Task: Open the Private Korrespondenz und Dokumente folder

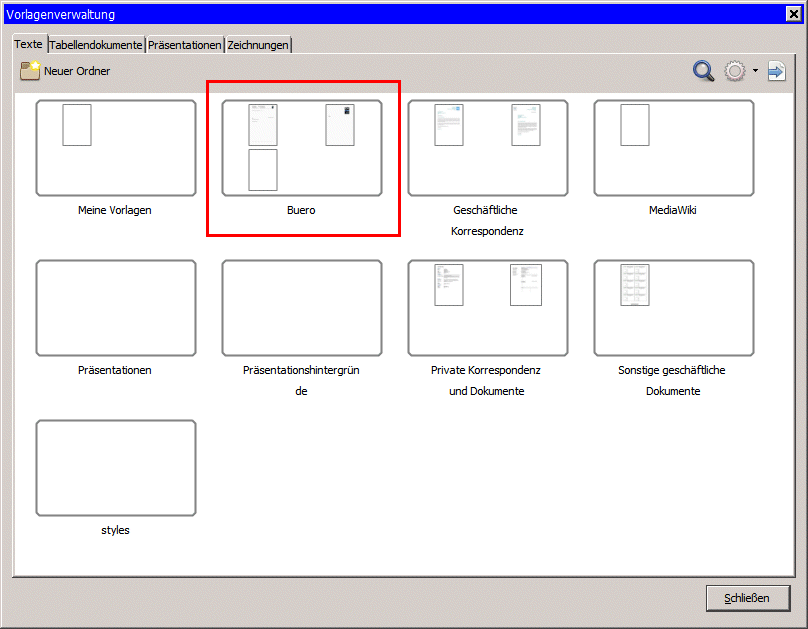Action: click(x=487, y=307)
